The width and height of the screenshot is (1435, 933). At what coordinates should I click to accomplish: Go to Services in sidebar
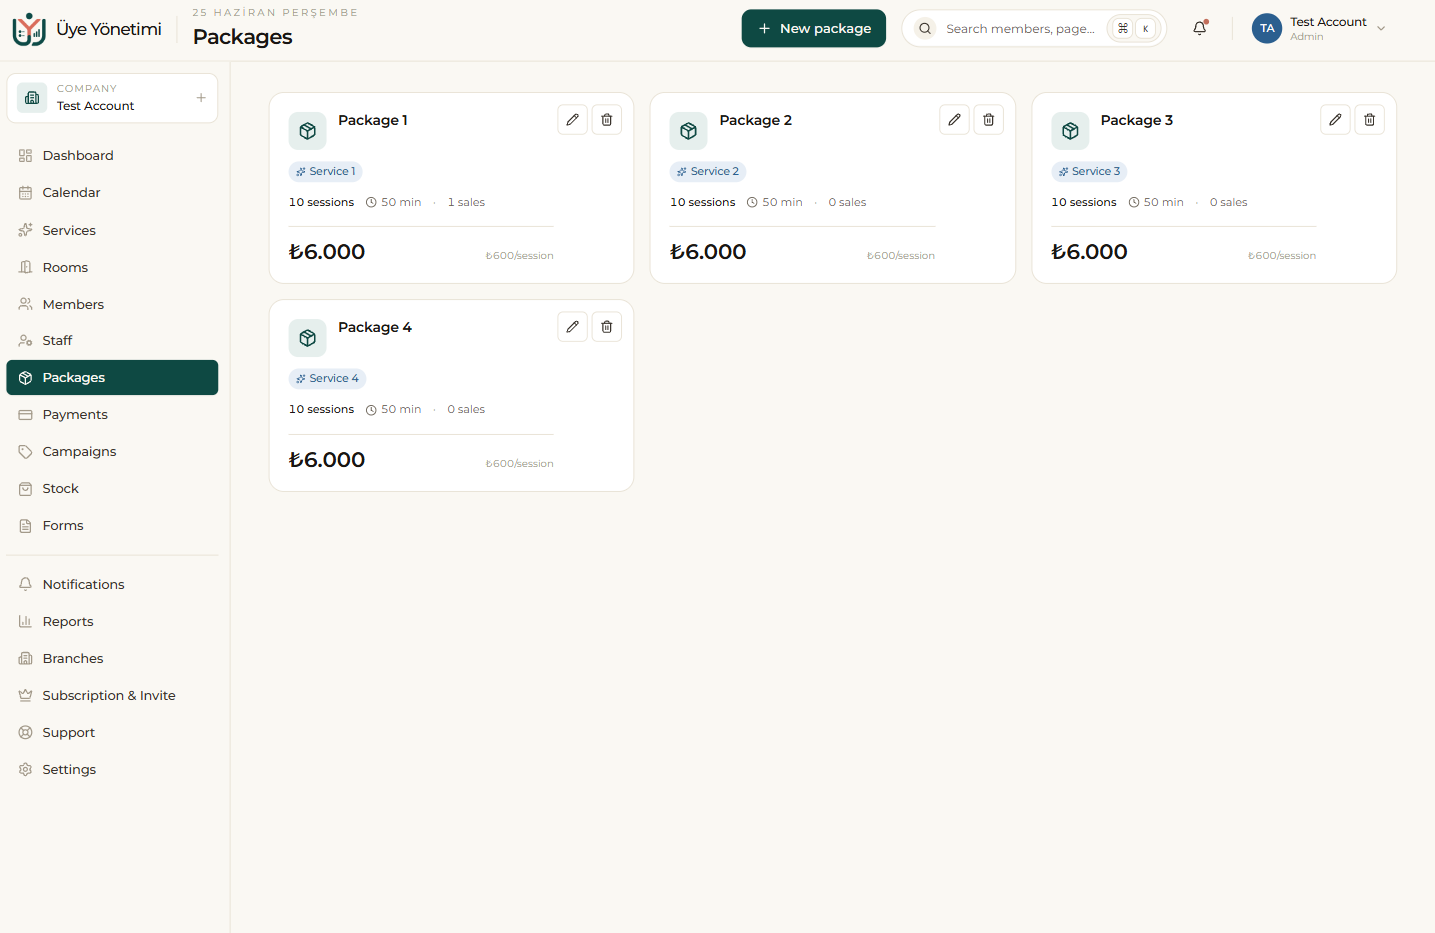pos(112,230)
